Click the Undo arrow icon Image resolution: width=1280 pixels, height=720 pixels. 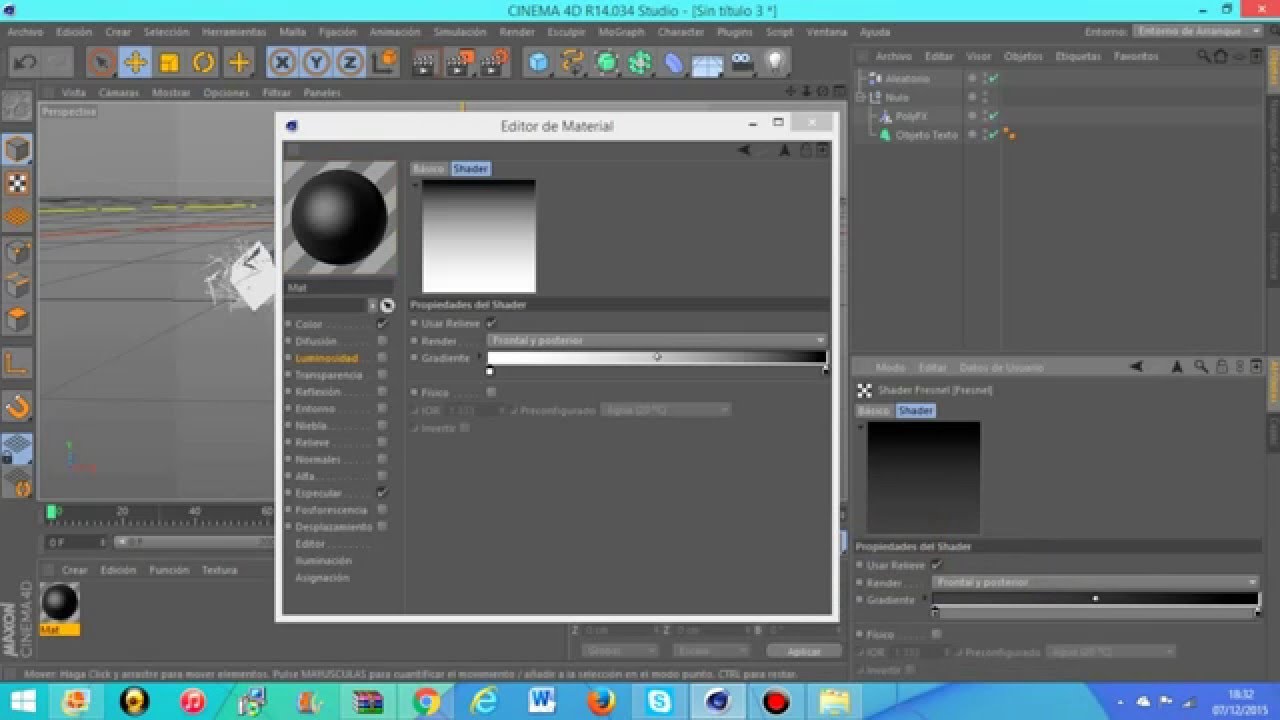25,63
